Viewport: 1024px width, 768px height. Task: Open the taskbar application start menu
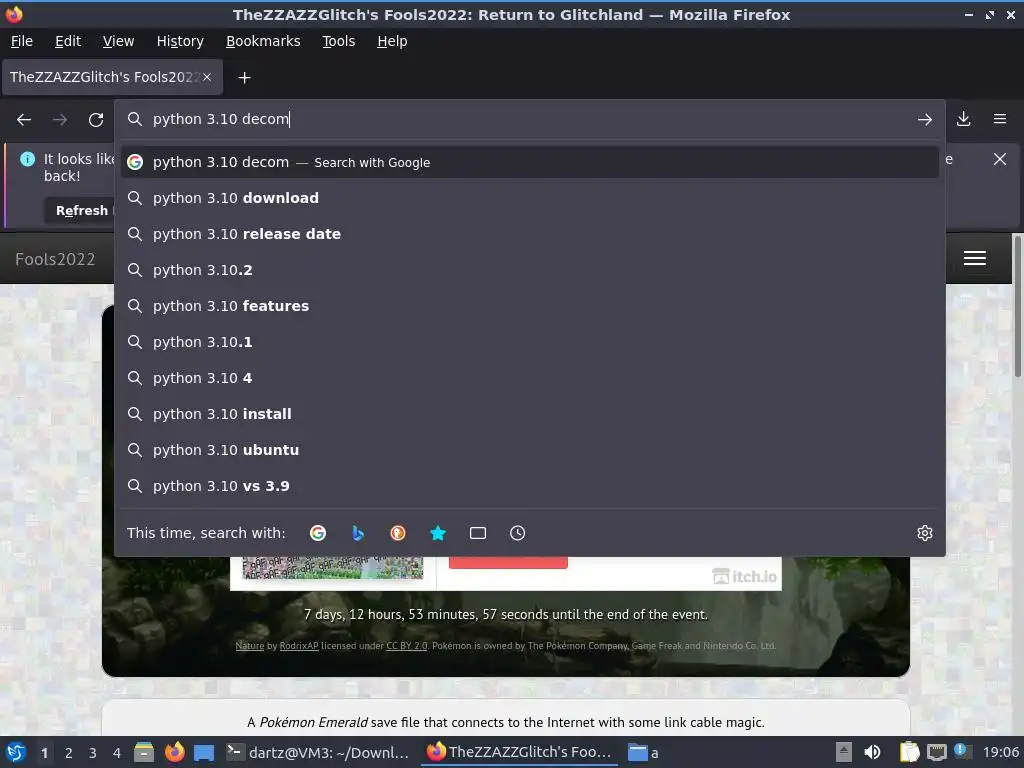pyautogui.click(x=16, y=752)
